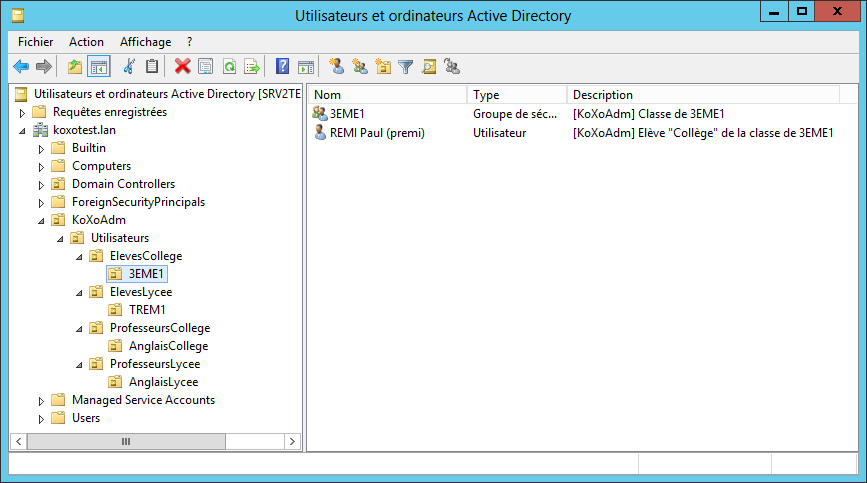867x483 pixels.
Task: Create a new user with toolbar icon
Action: [336, 67]
